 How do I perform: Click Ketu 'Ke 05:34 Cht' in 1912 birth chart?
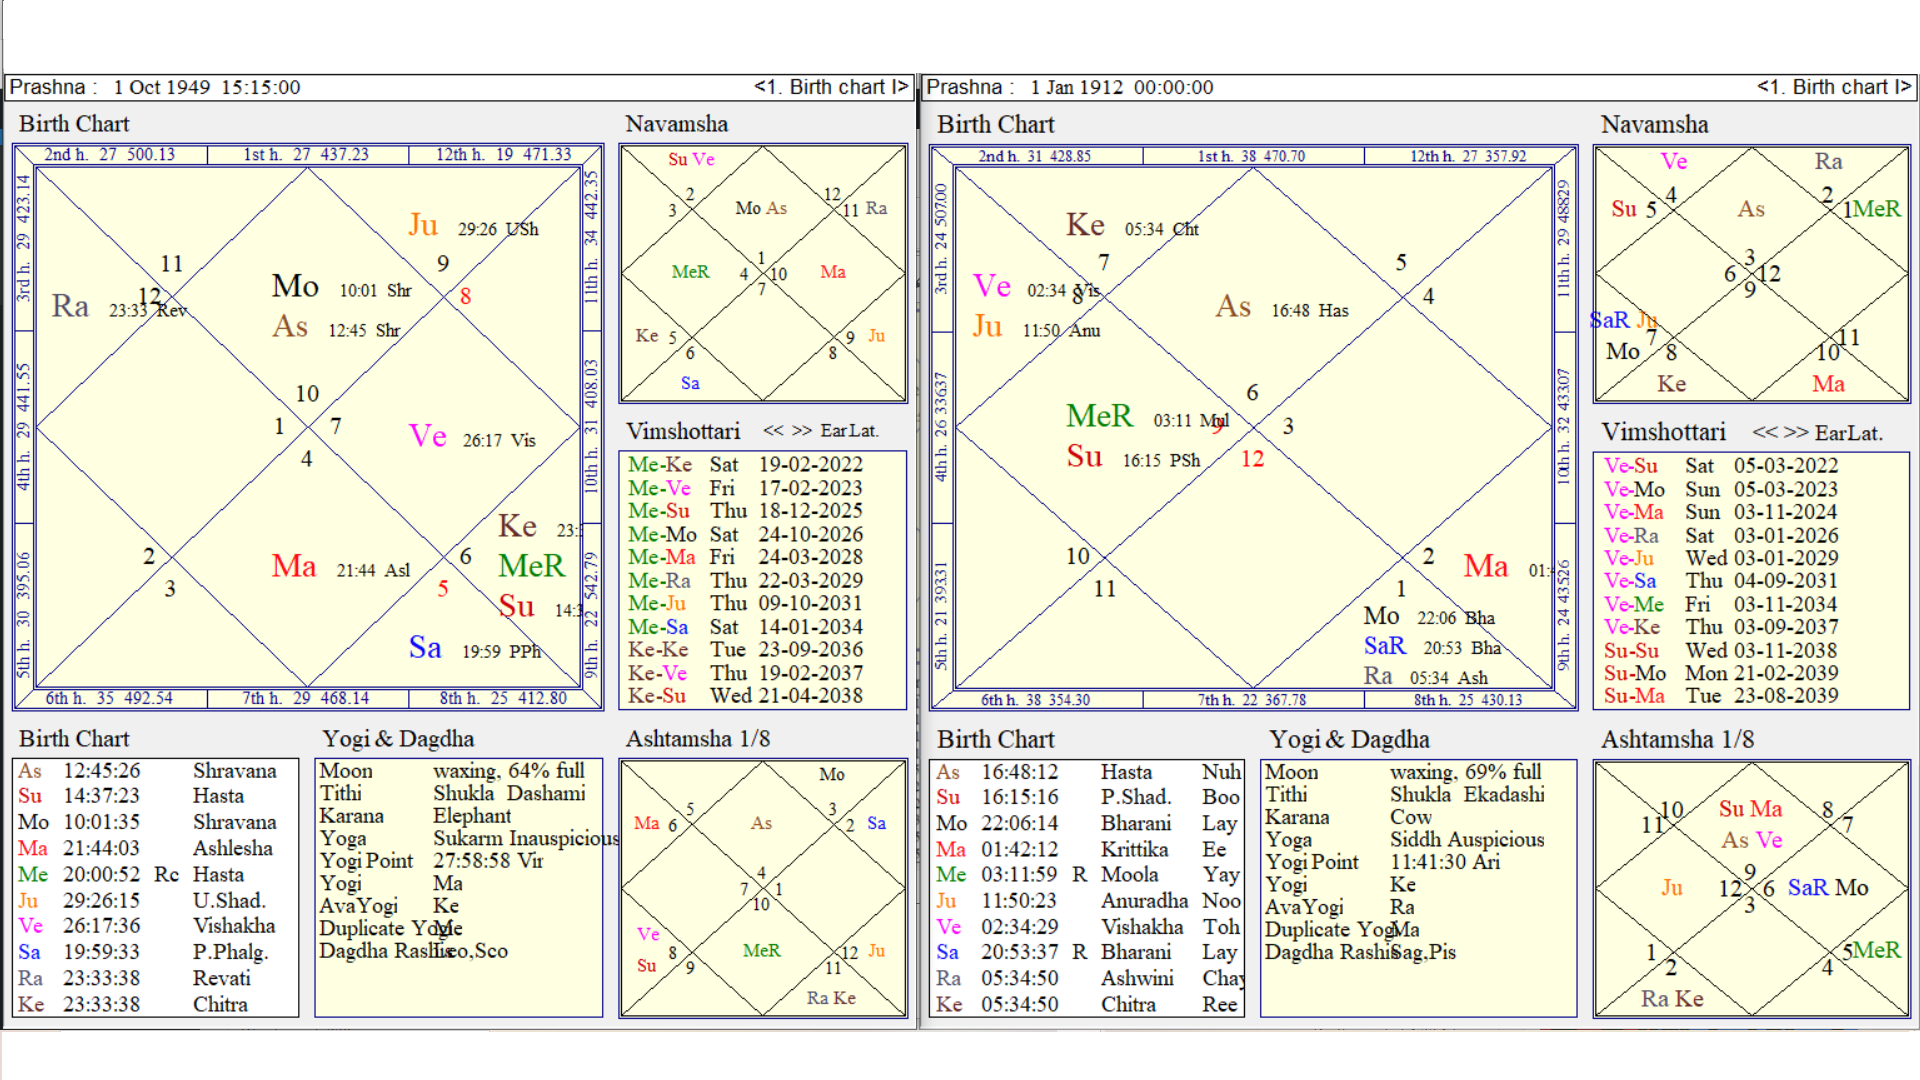1132,226
